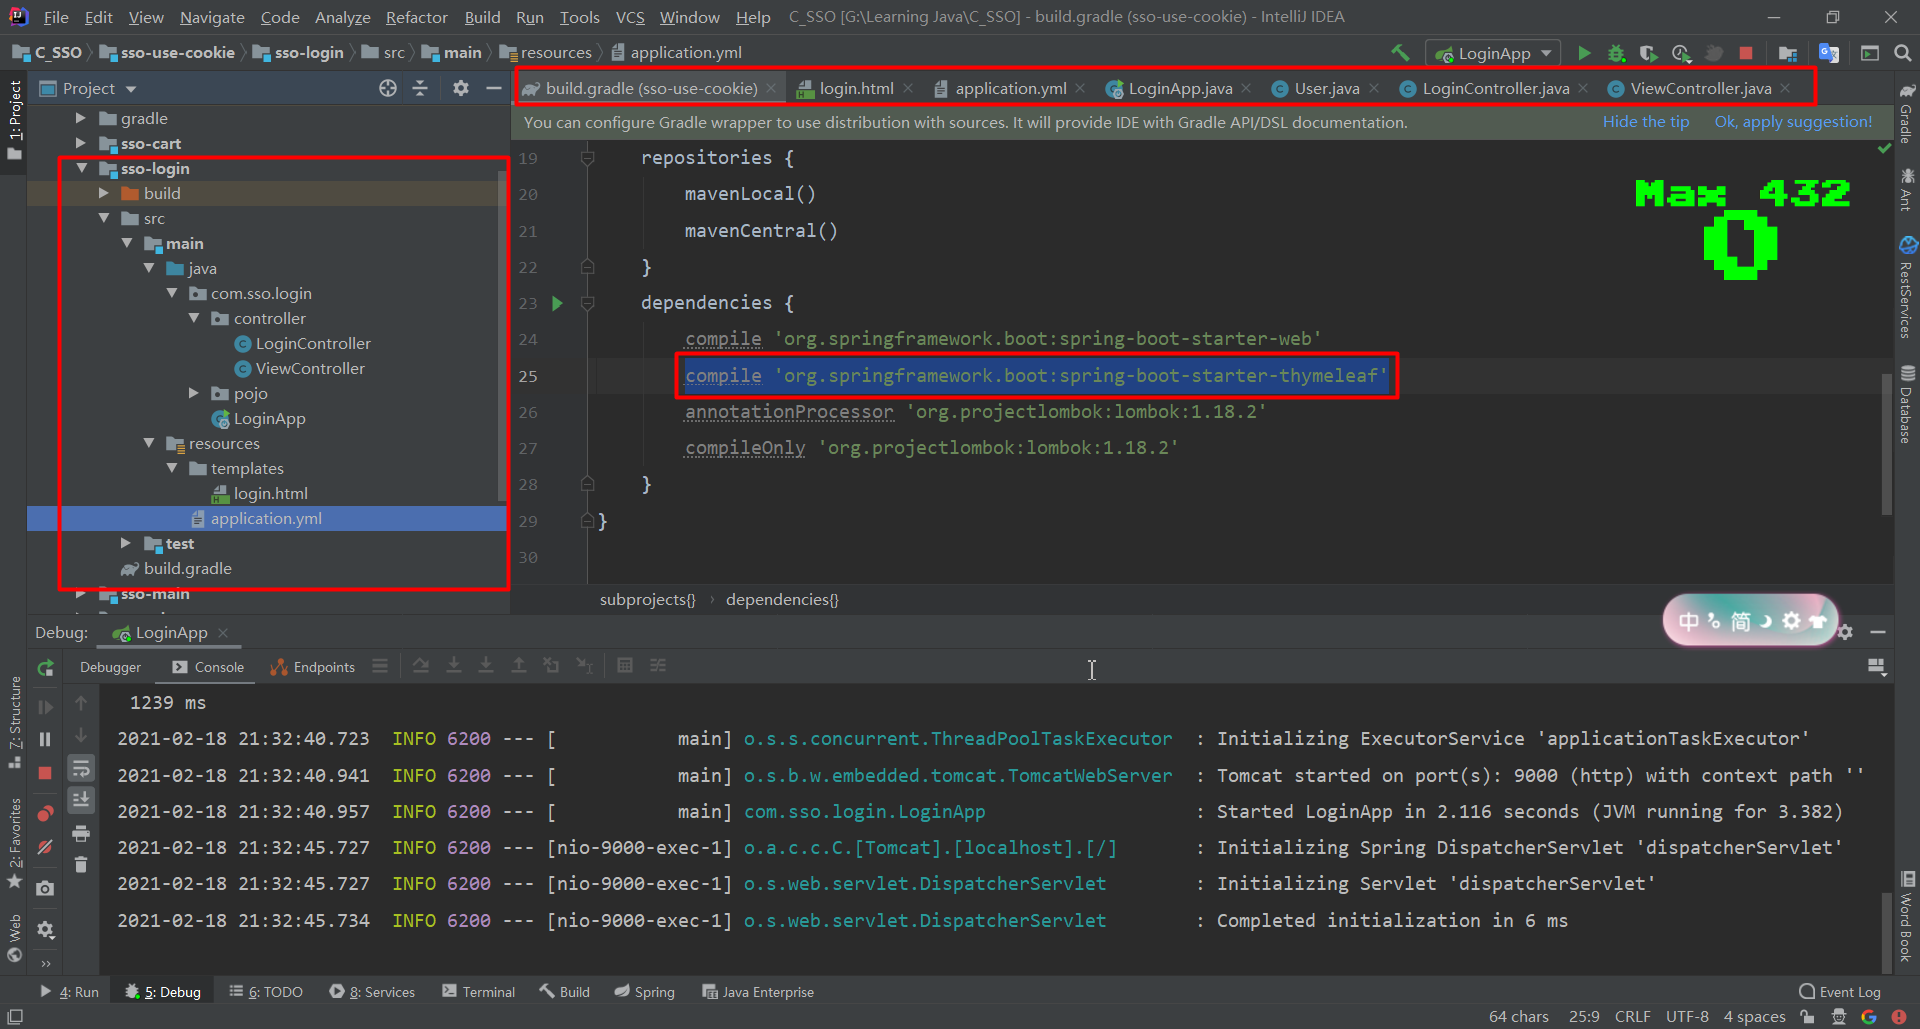The height and width of the screenshot is (1029, 1920).
Task: Collapse the sso-login folder in project tree
Action: click(x=82, y=168)
